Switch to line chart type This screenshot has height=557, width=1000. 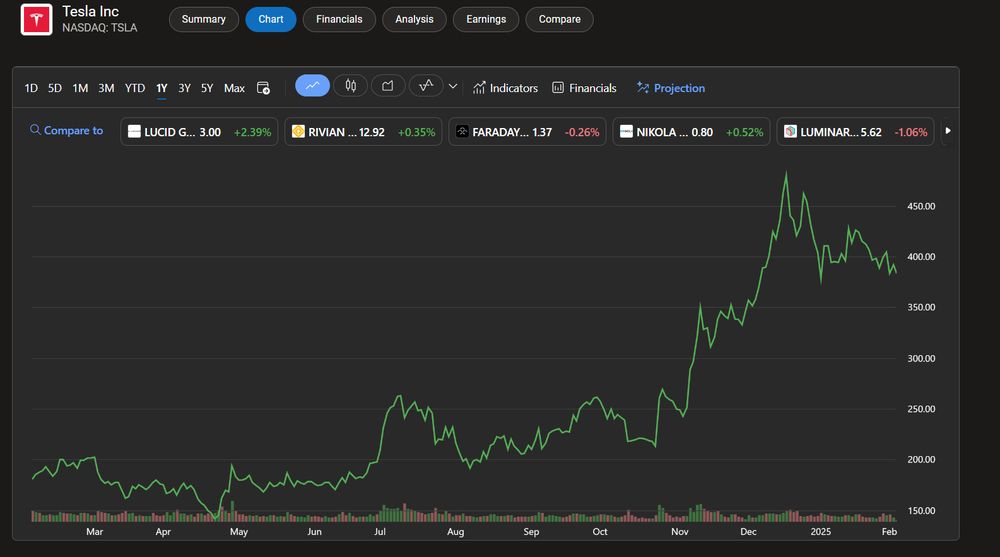[312, 85]
